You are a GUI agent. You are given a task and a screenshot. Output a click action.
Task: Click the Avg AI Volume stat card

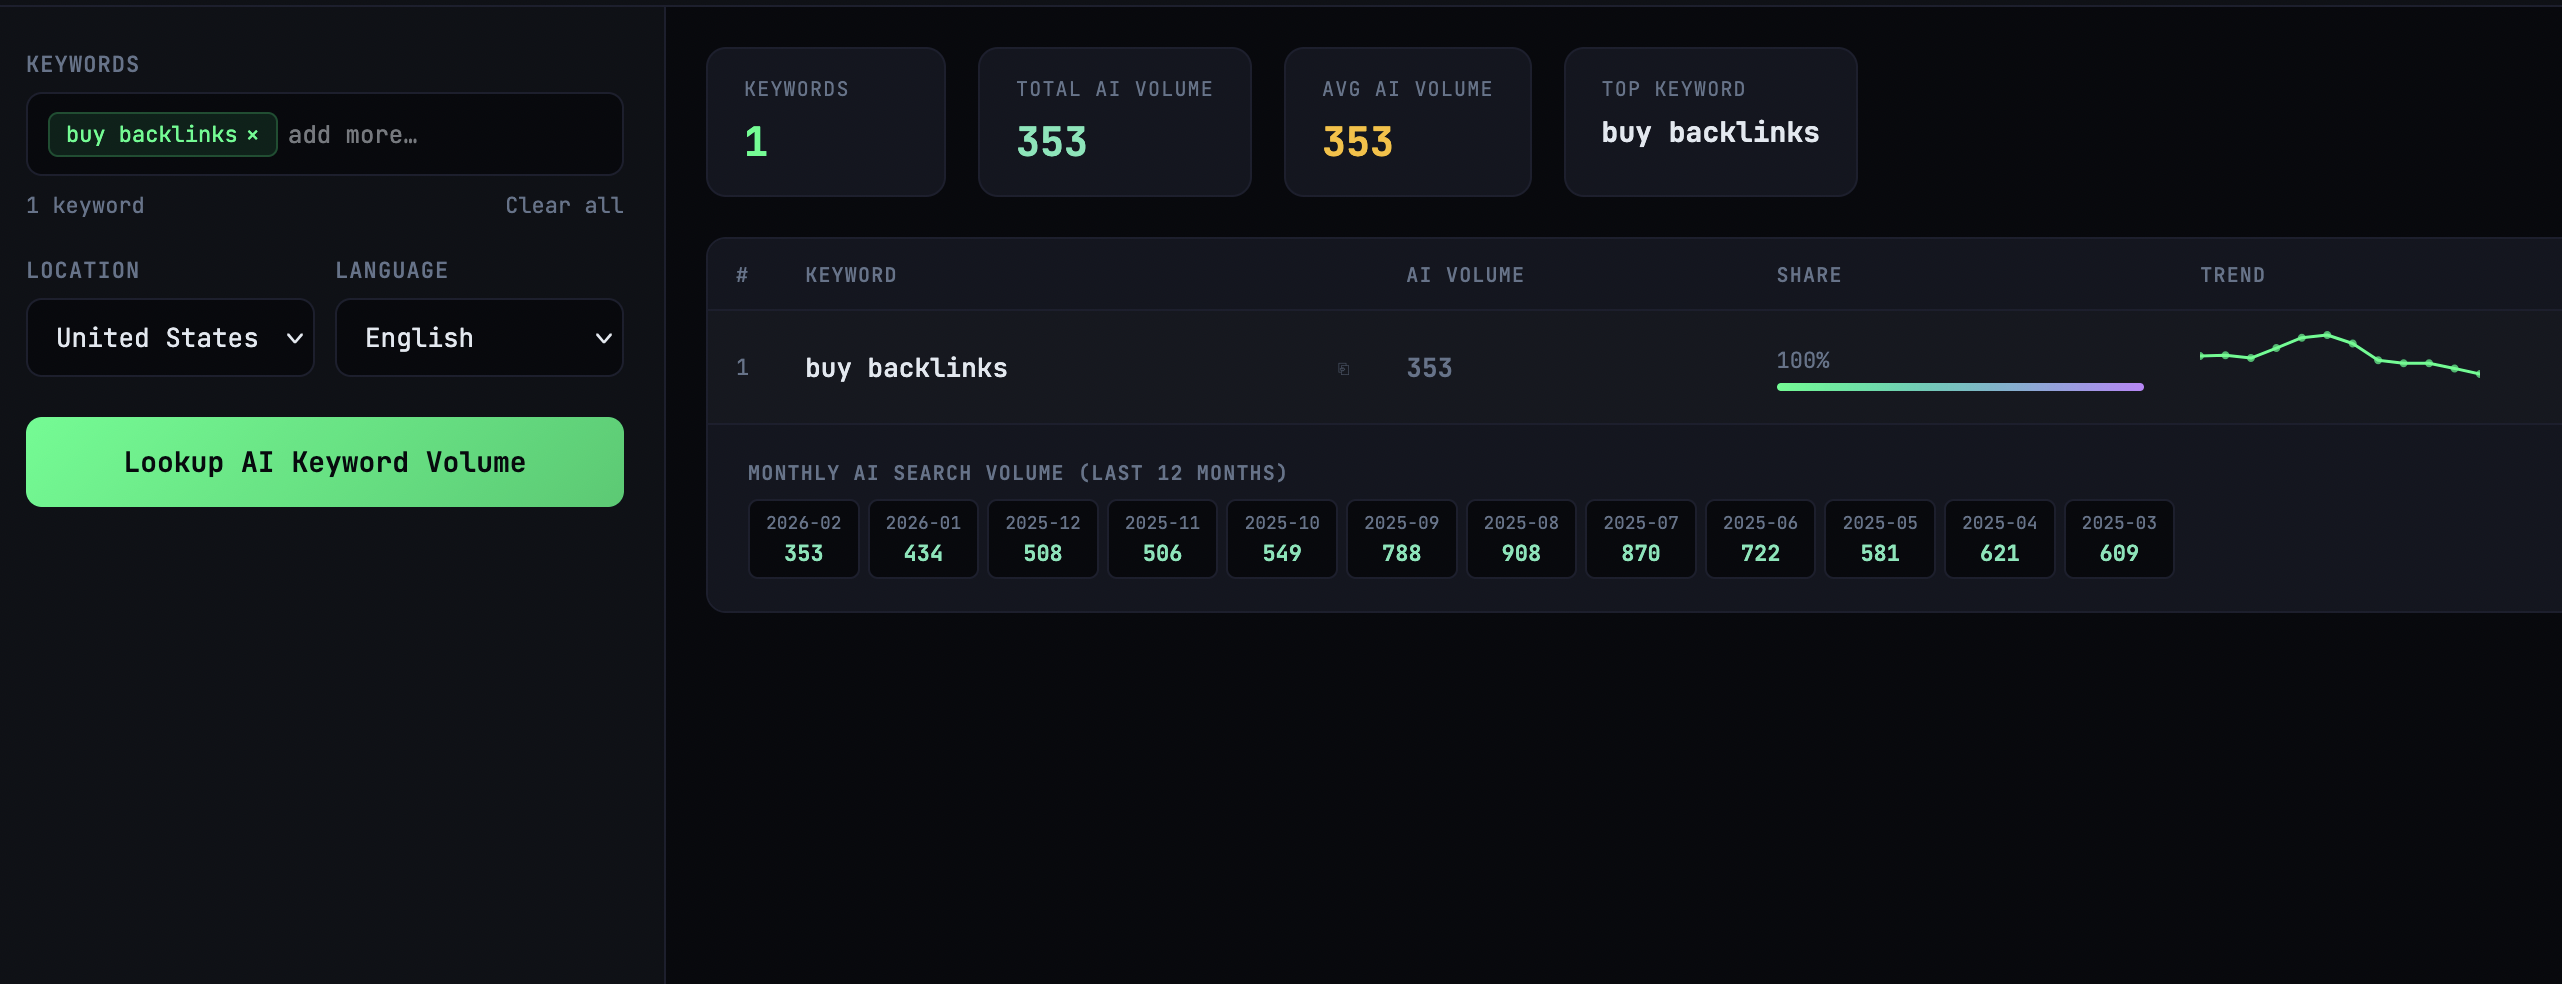pyautogui.click(x=1406, y=122)
